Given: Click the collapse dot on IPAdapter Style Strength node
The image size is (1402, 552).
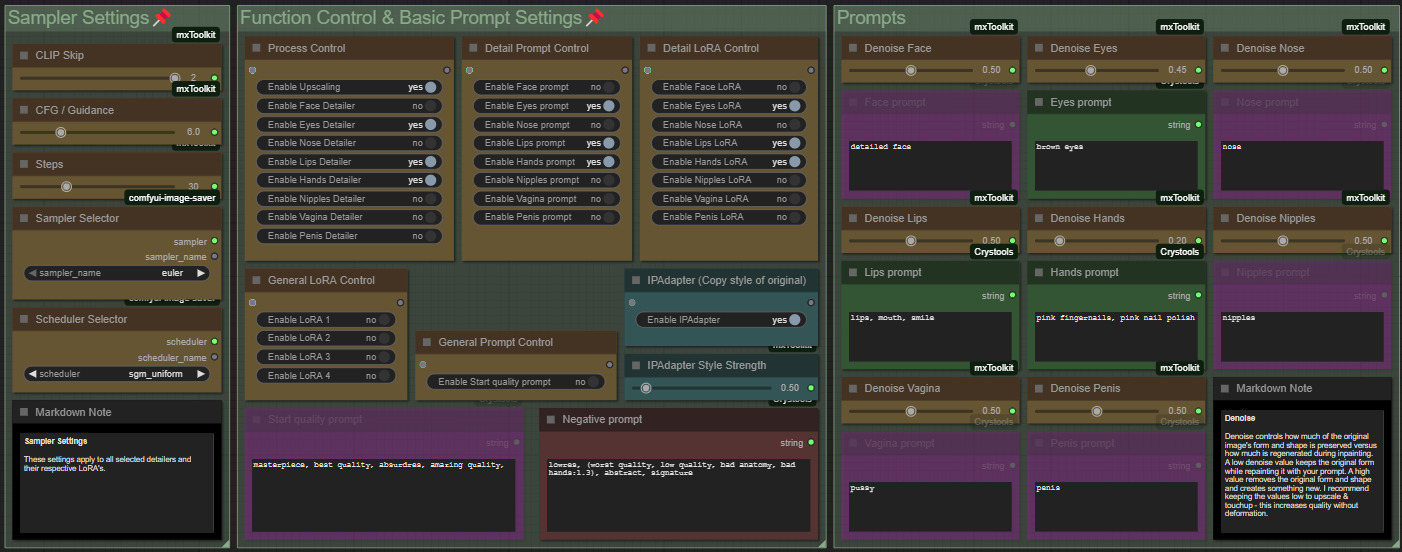Looking at the screenshot, I should click(633, 366).
